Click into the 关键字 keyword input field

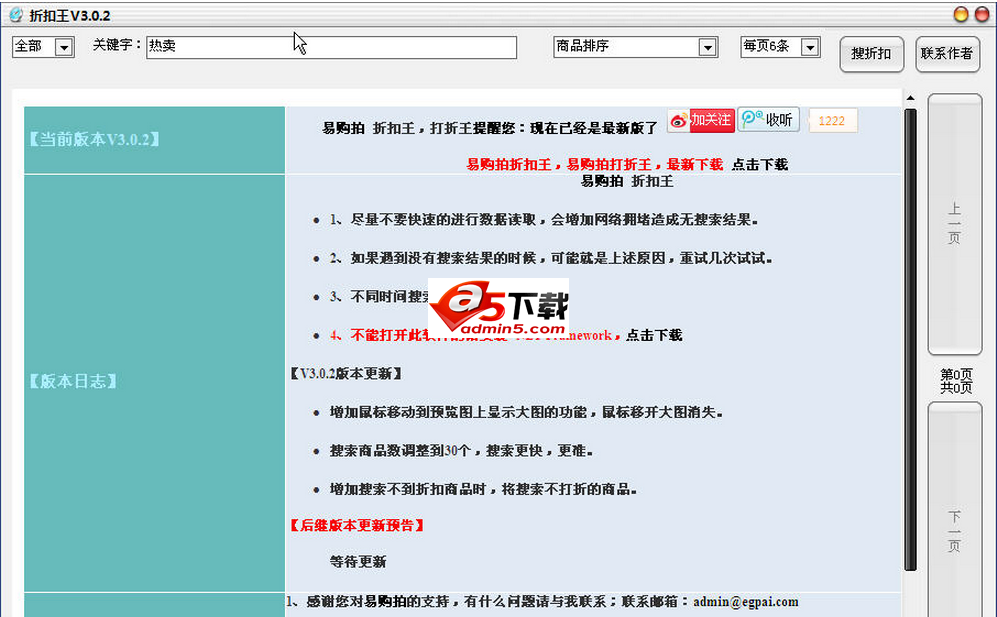click(x=331, y=47)
